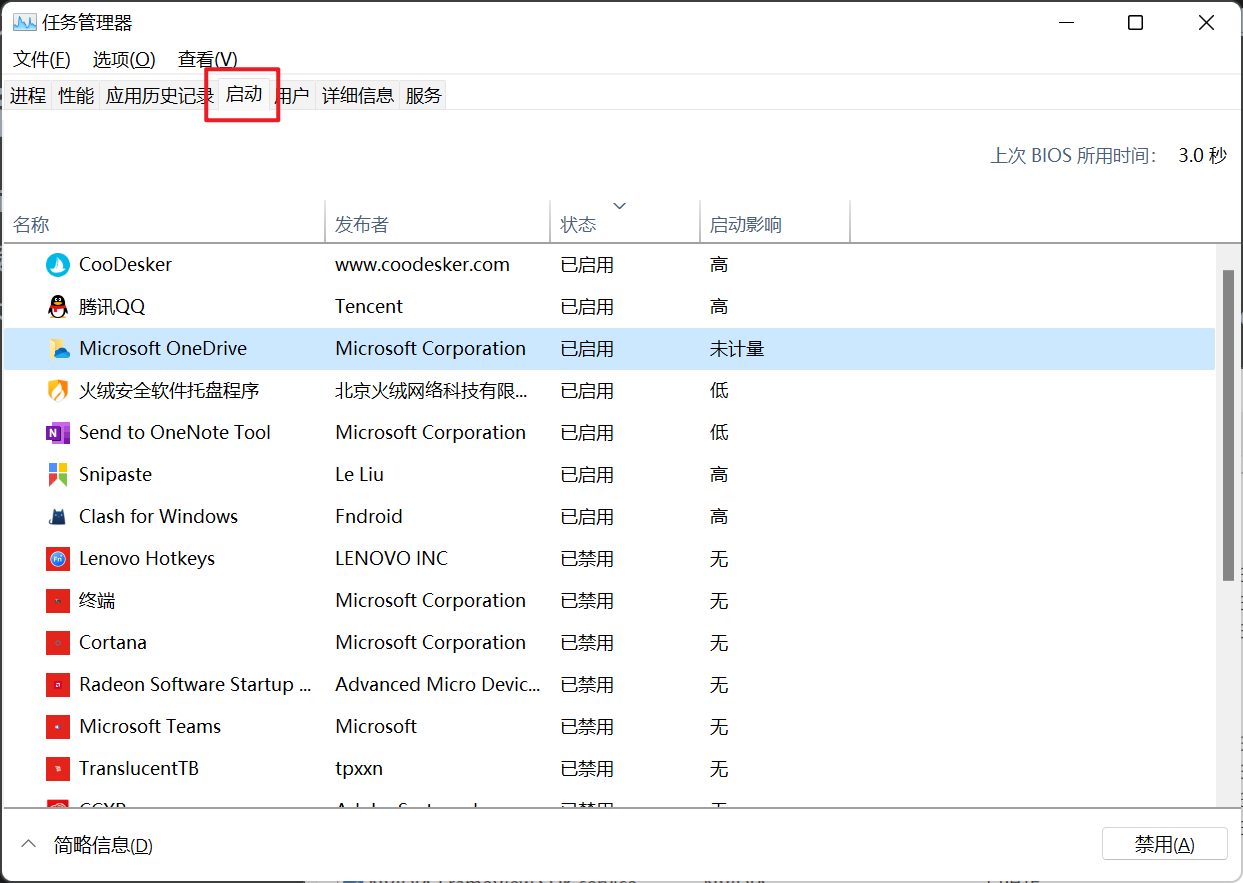
Task: Click the Microsoft Teams startup icon
Action: pyautogui.click(x=58, y=727)
